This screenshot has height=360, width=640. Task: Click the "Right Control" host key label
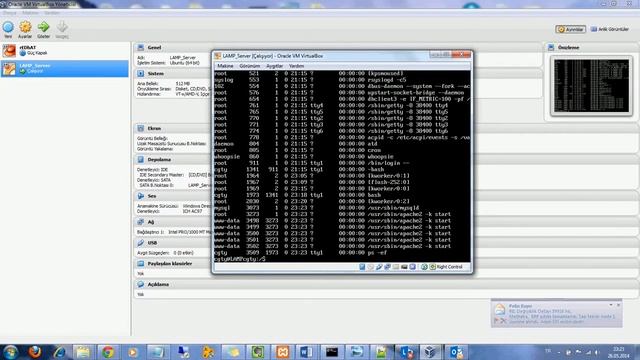click(x=449, y=267)
